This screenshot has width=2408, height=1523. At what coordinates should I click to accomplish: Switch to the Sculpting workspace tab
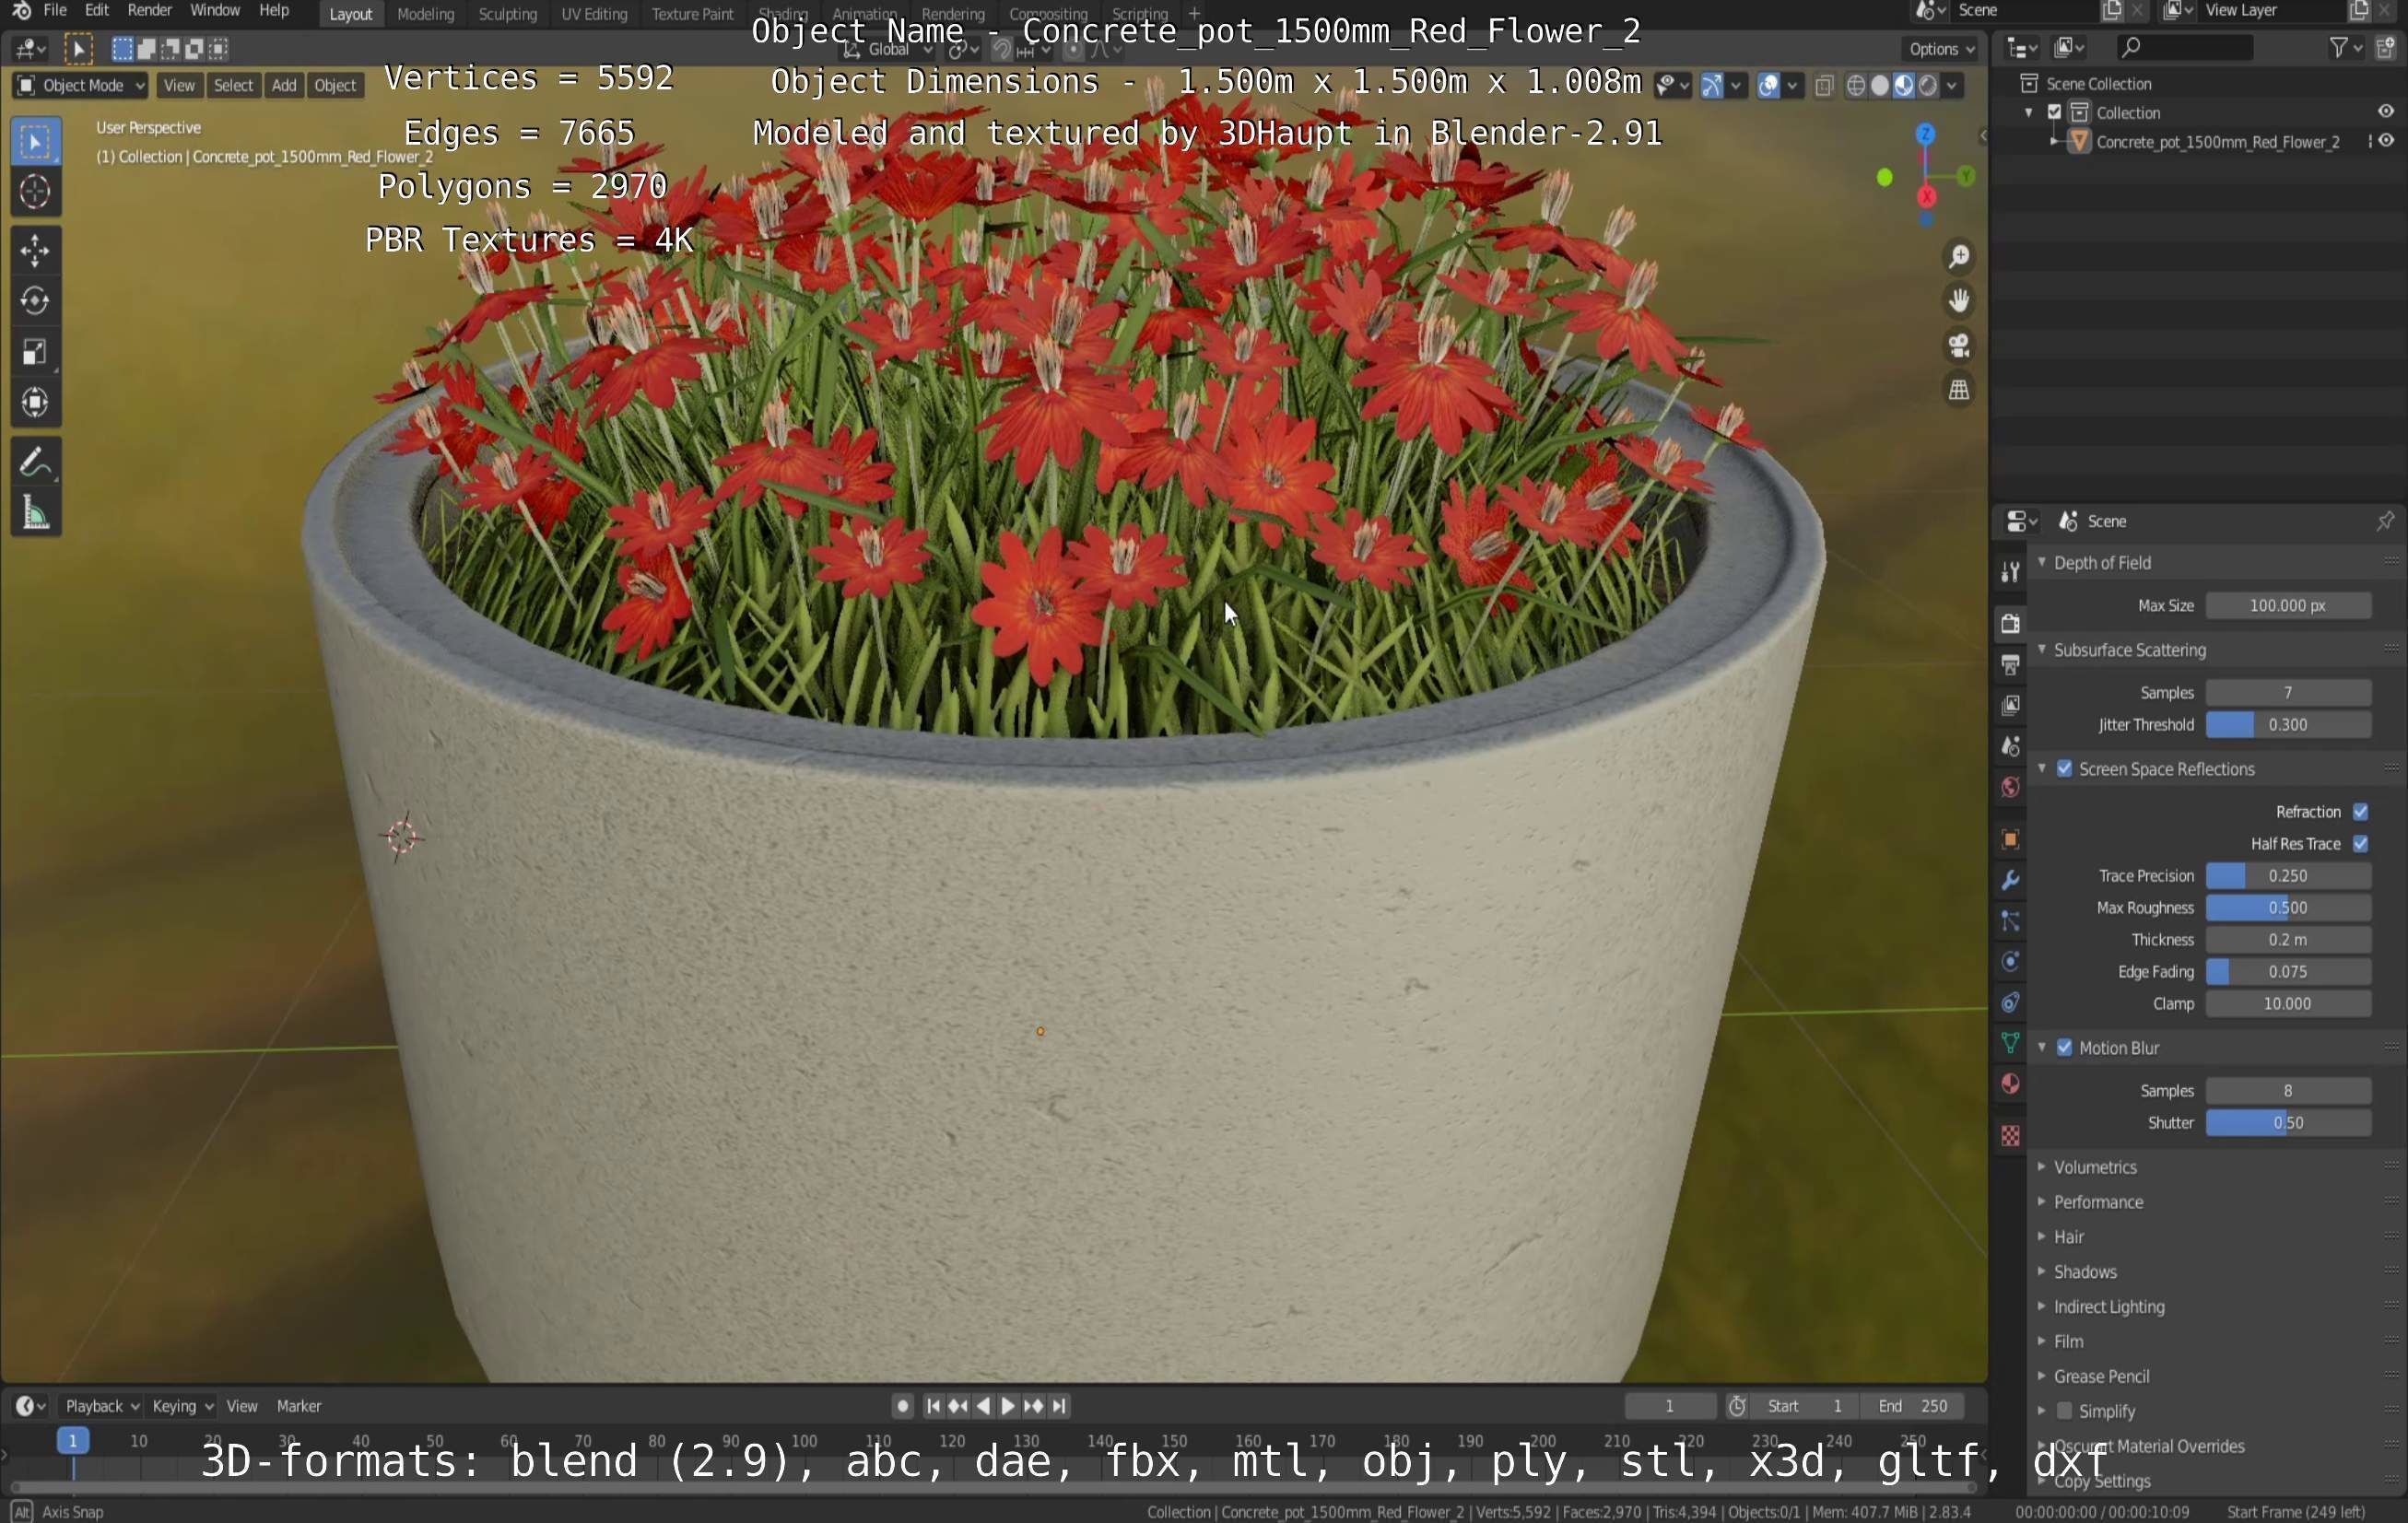pyautogui.click(x=507, y=14)
